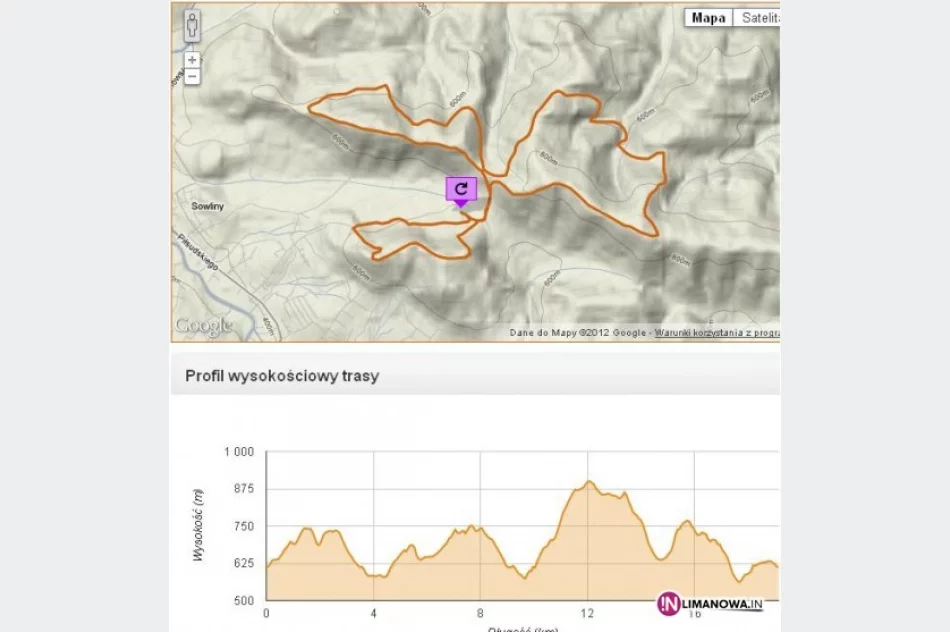The width and height of the screenshot is (950, 632).
Task: Click the Street View pegman icon
Action: [192, 26]
